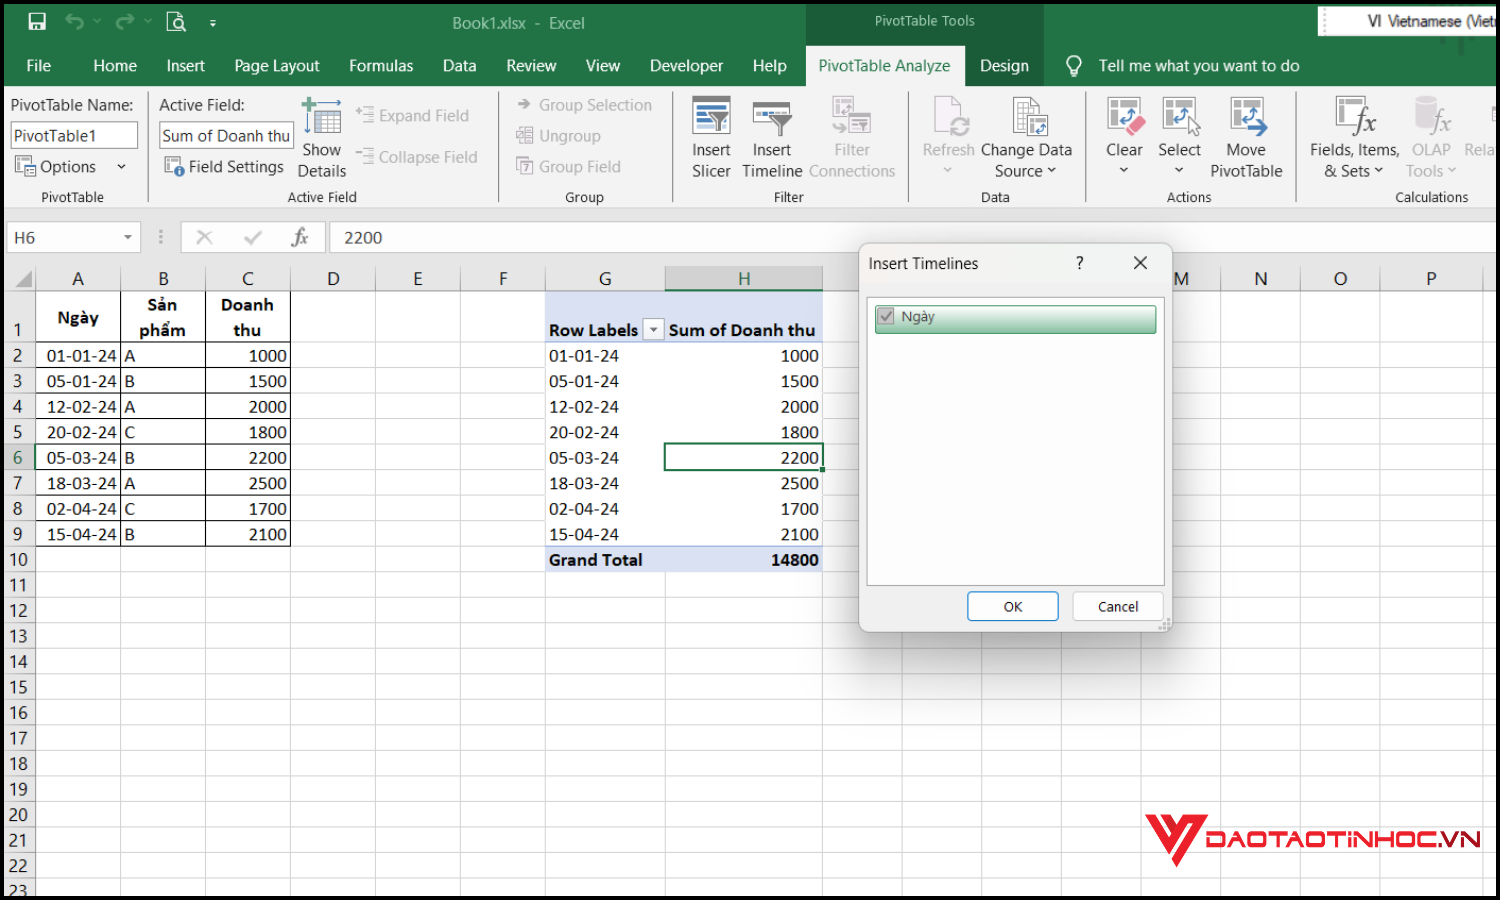Click the Group Field icon
Viewport: 1500px width, 900px height.
coord(578,166)
